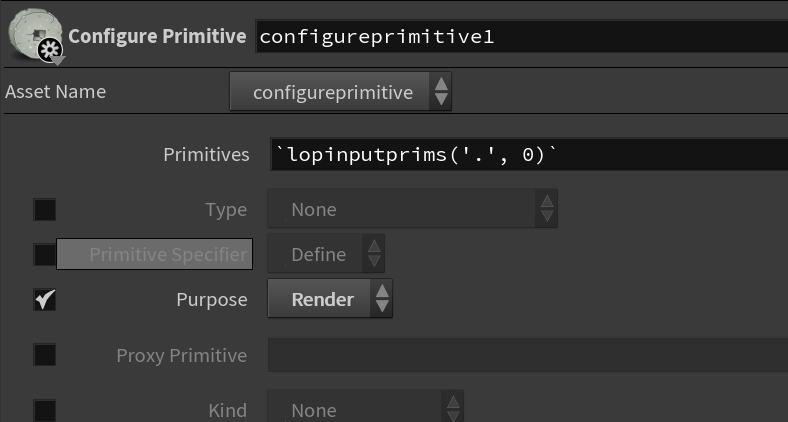The width and height of the screenshot is (788, 422).
Task: Open the configureprimitive Asset Name dropdown
Action: pyautogui.click(x=341, y=91)
